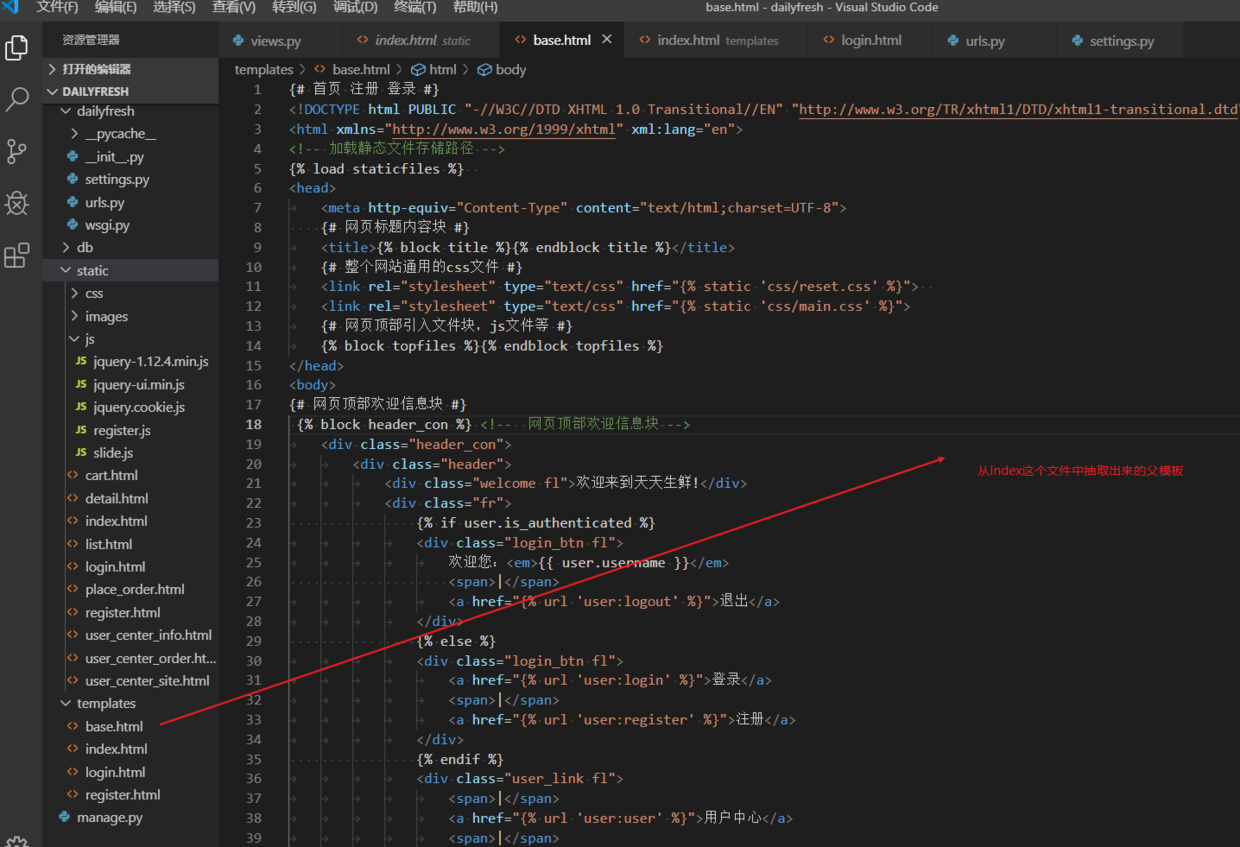Collapse static folder
The width and height of the screenshot is (1240, 847).
130,270
